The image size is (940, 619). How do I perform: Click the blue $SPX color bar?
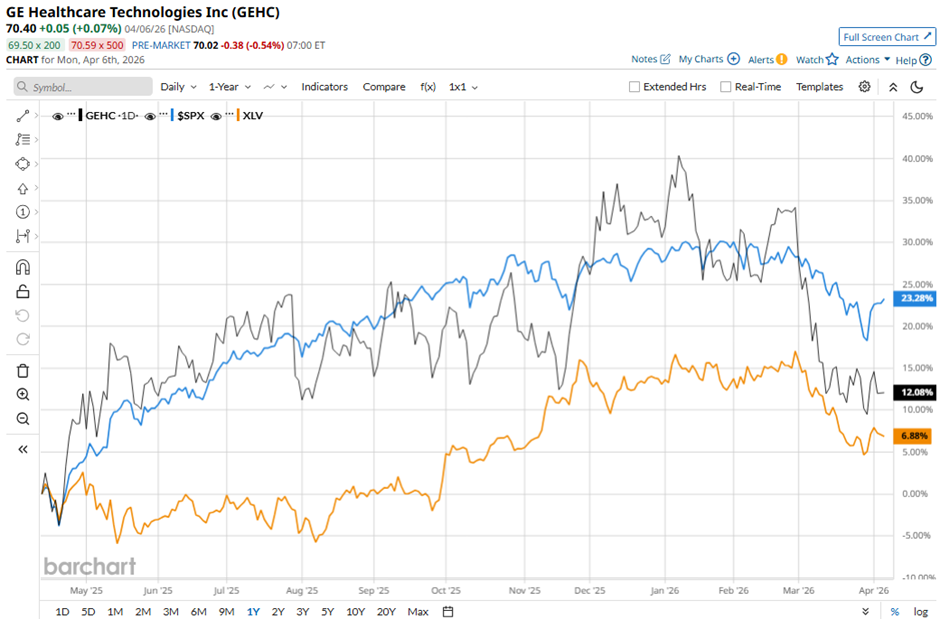tap(172, 116)
